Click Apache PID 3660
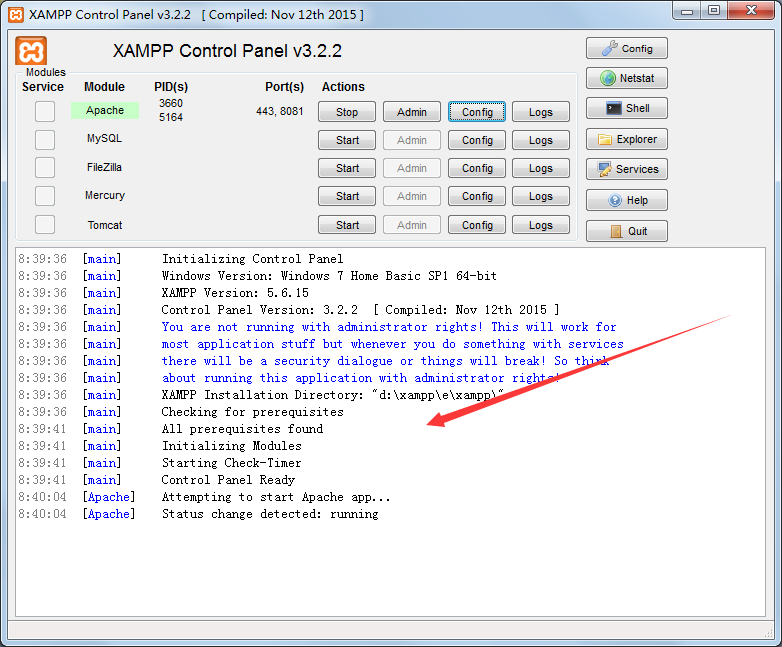This screenshot has width=782, height=647. click(171, 103)
